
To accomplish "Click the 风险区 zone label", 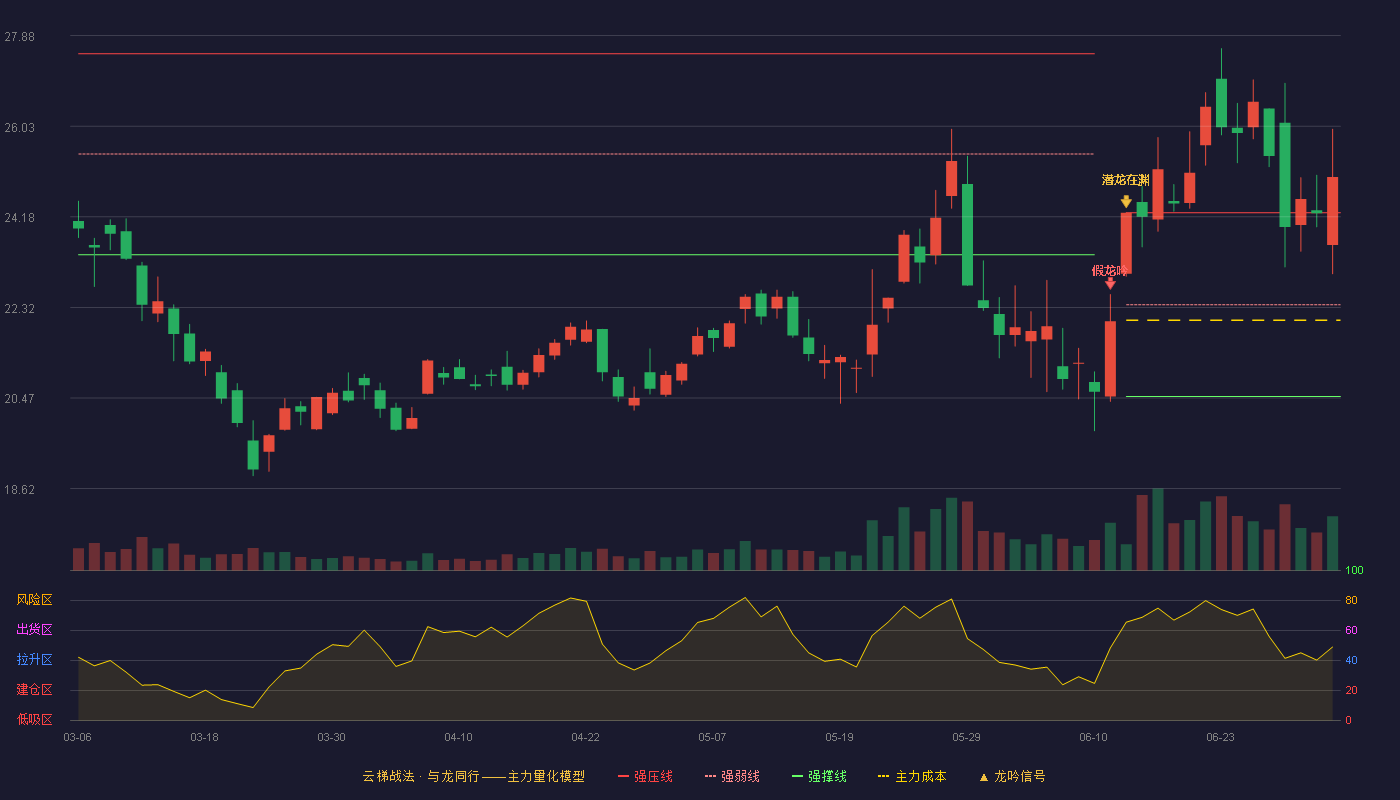I will point(34,600).
